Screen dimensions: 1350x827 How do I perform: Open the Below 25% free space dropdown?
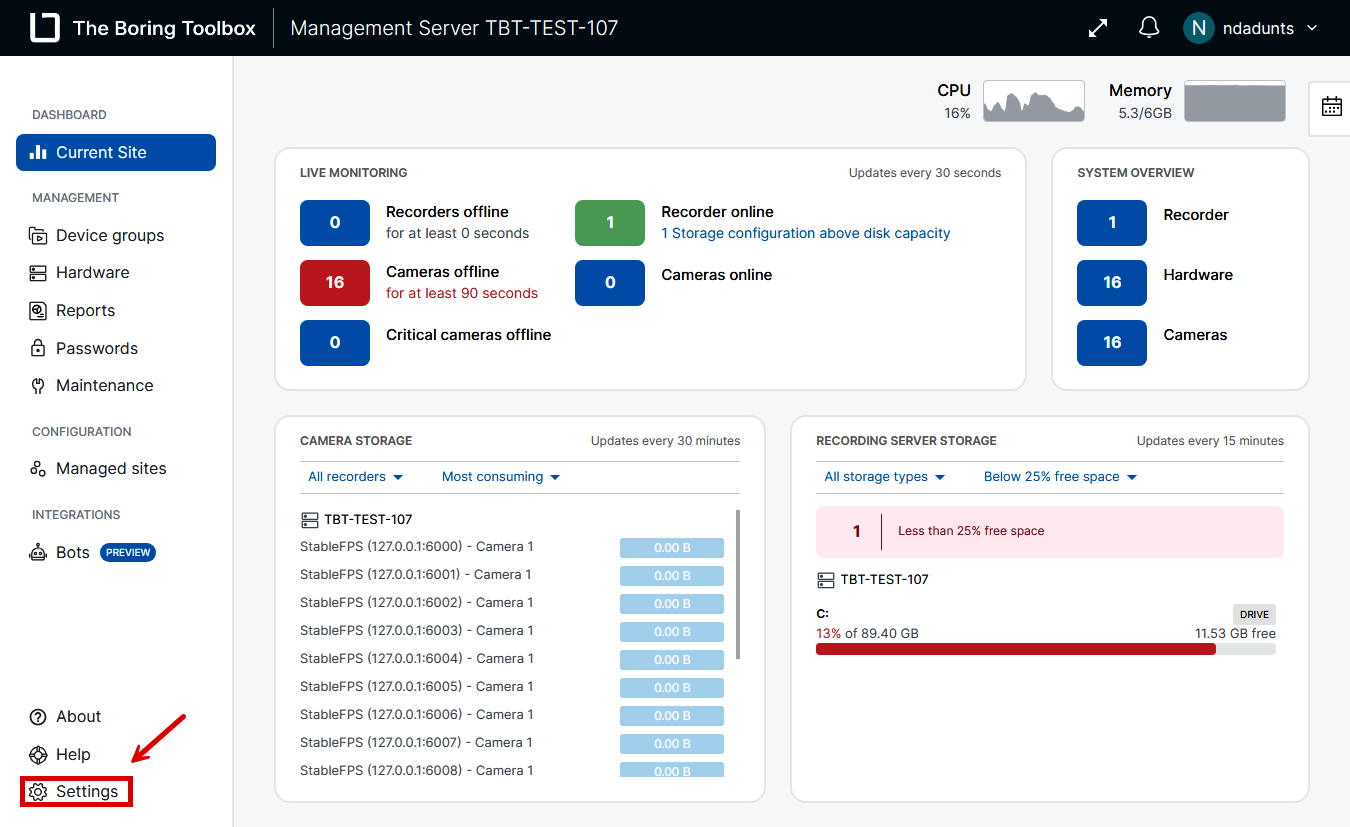[x=1060, y=477]
